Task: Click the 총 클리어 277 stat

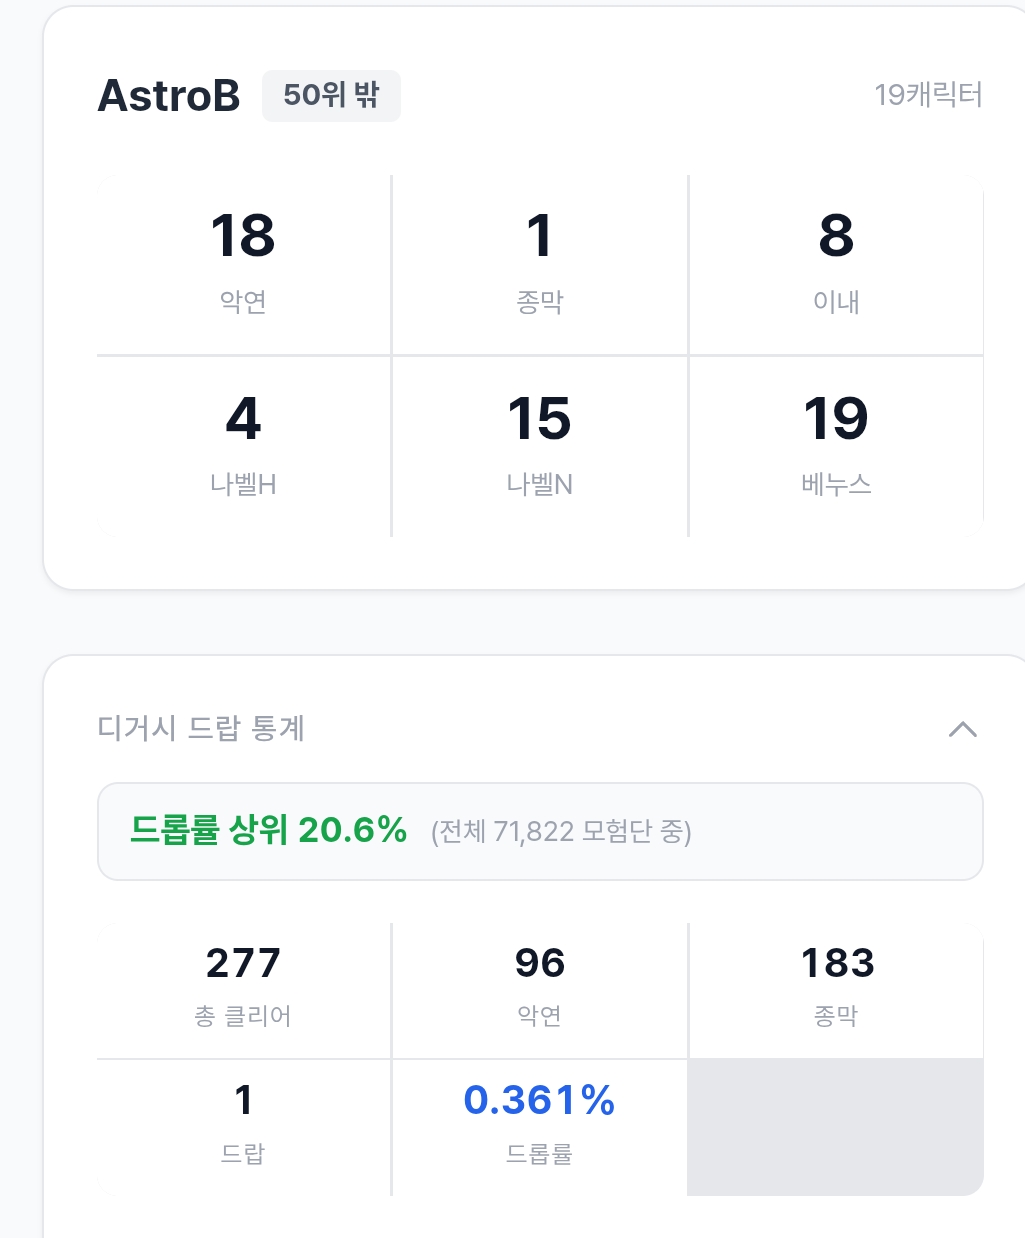Action: tap(243, 985)
